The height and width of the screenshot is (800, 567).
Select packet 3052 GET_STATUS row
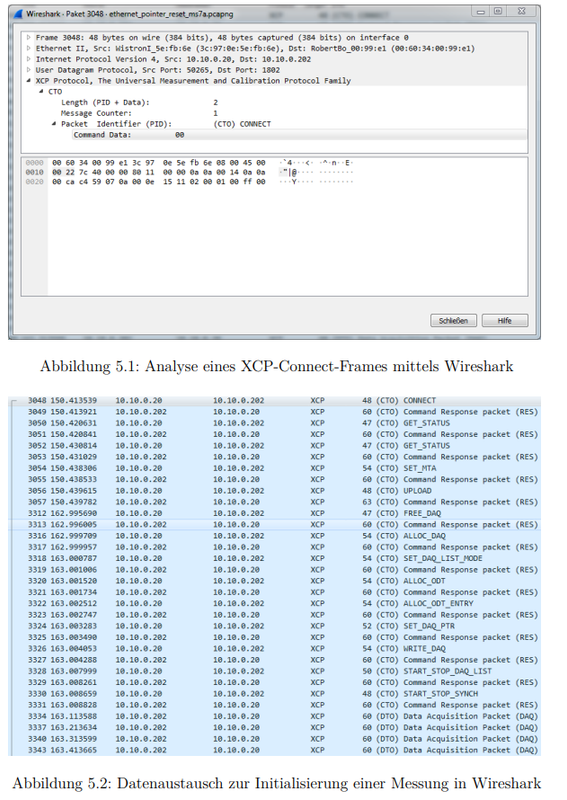click(x=275, y=445)
